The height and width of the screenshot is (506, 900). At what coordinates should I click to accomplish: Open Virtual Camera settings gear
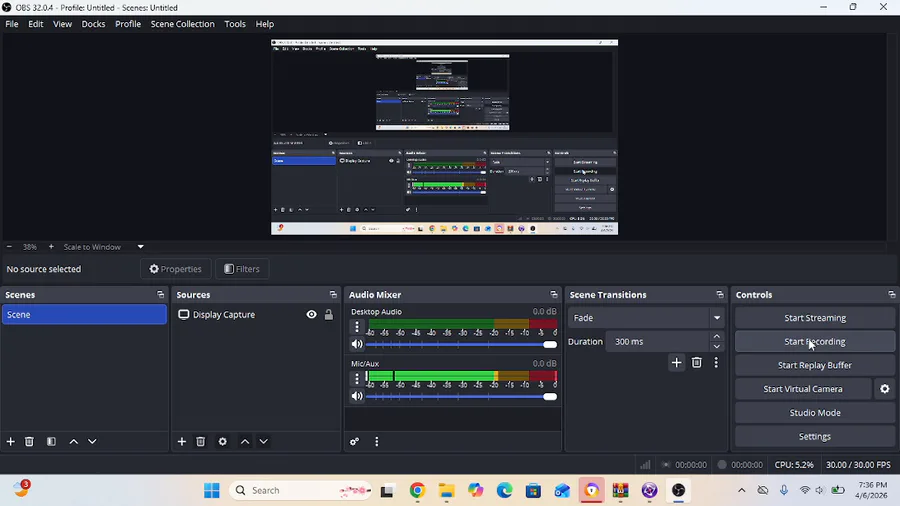885,389
